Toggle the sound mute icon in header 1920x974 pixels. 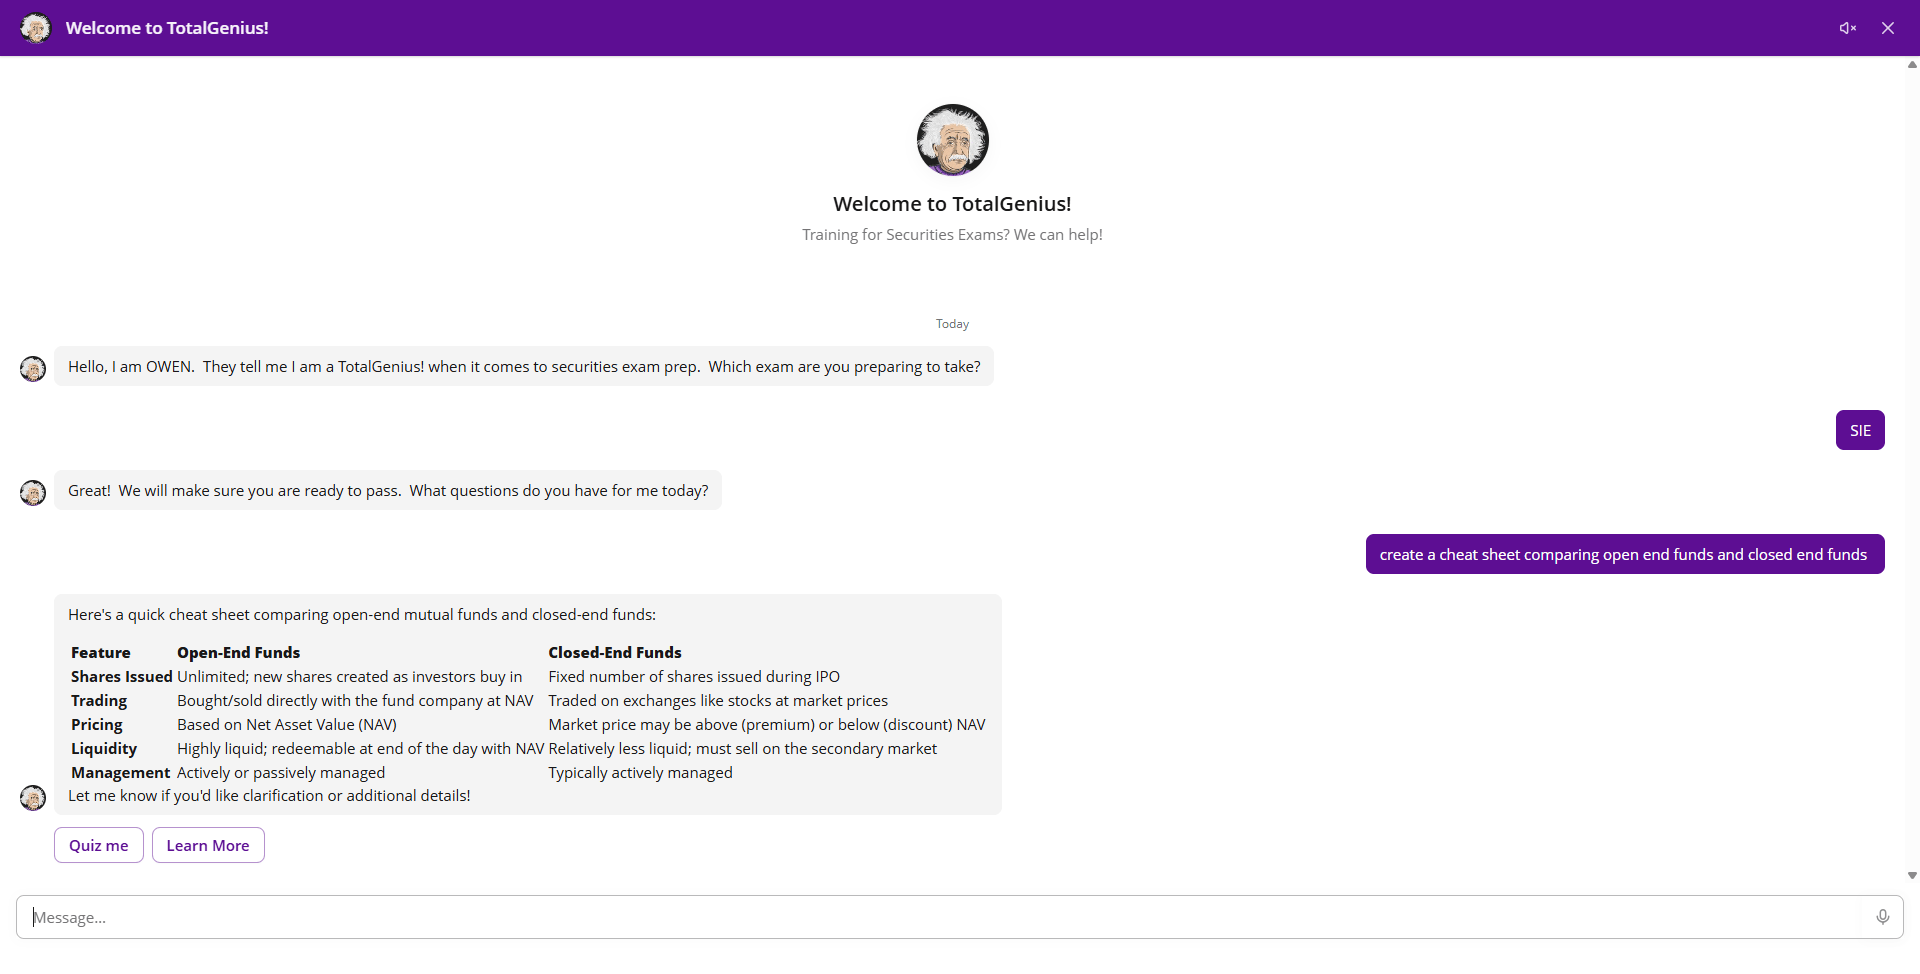point(1847,28)
